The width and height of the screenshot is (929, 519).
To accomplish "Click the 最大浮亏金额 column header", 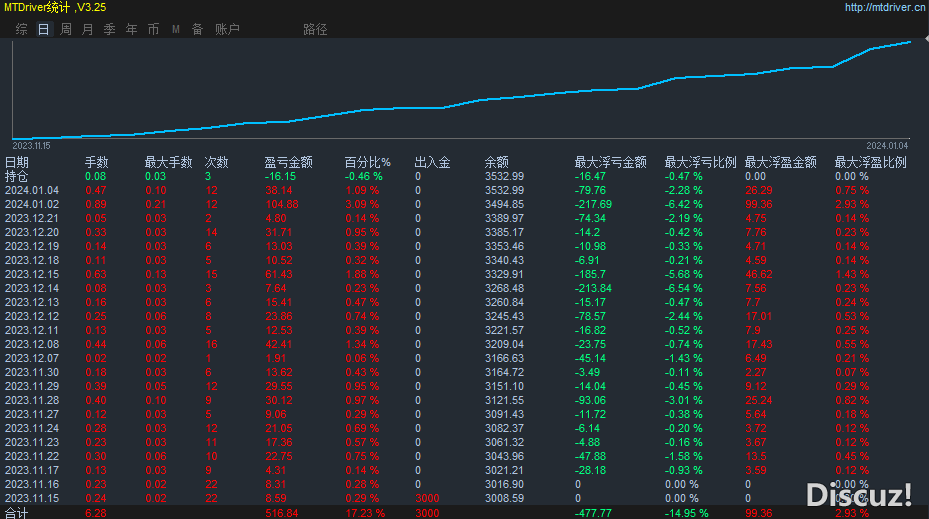I will [x=610, y=162].
